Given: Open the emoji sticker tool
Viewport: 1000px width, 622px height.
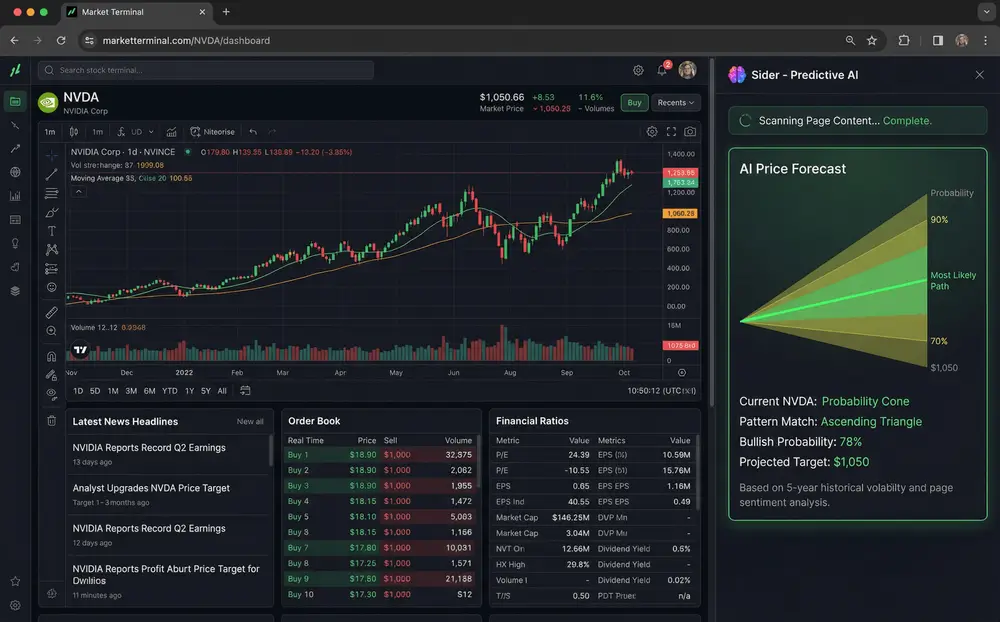Looking at the screenshot, I should click(x=52, y=287).
